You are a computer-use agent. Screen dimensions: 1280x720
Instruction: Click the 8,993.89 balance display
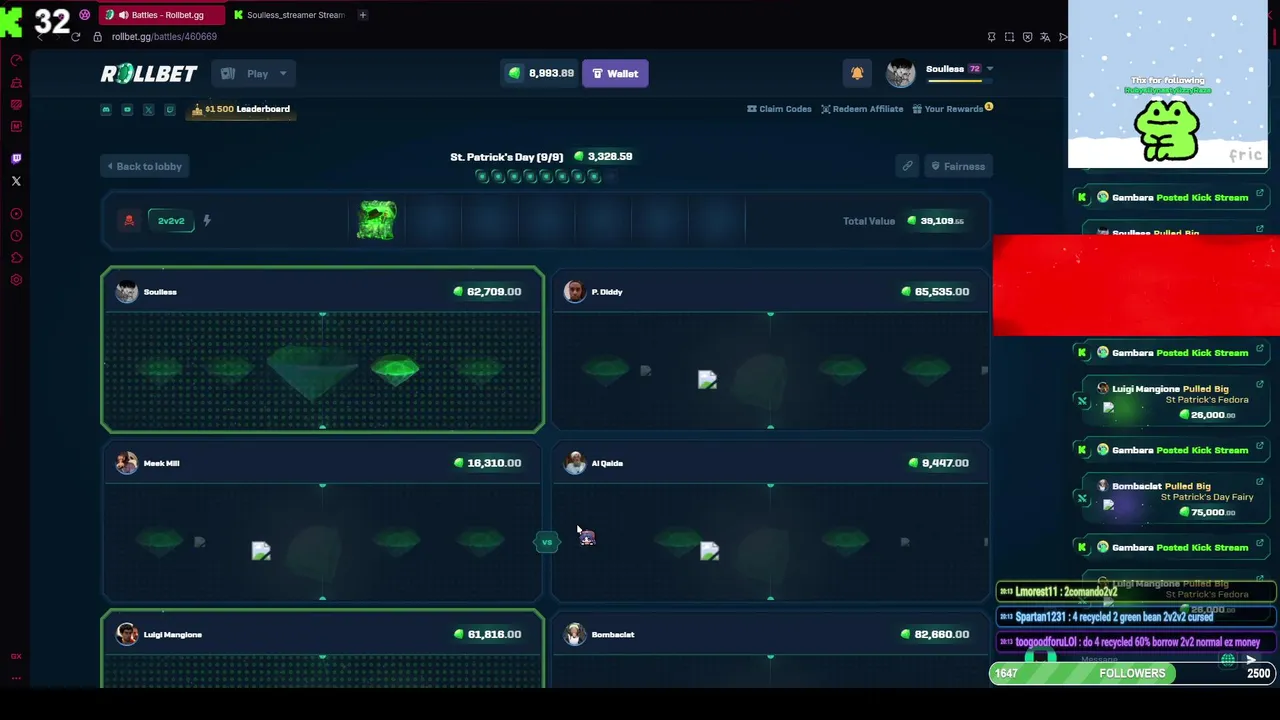[x=541, y=73]
